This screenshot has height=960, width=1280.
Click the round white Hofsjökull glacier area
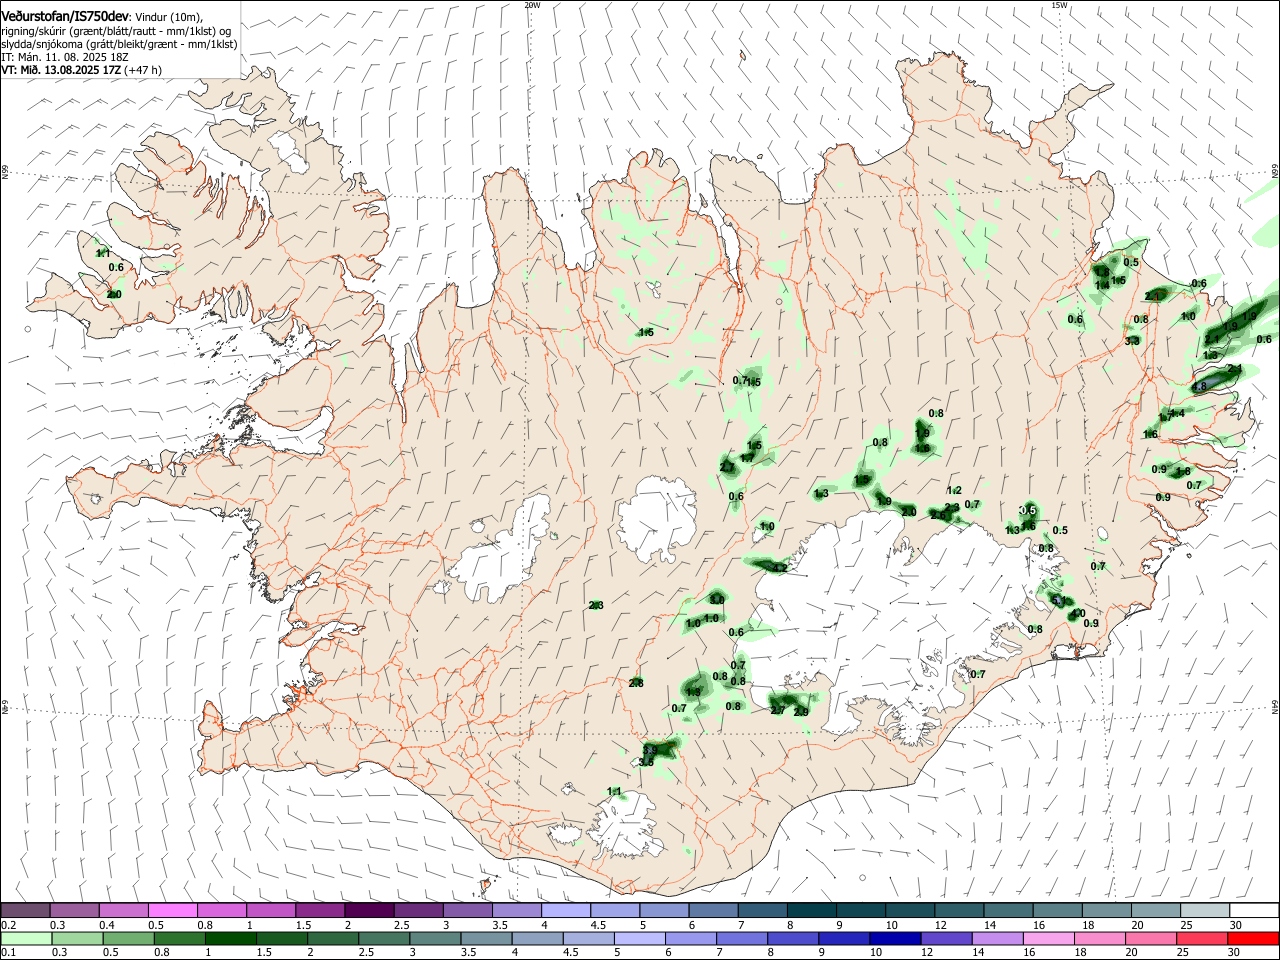pos(658,520)
